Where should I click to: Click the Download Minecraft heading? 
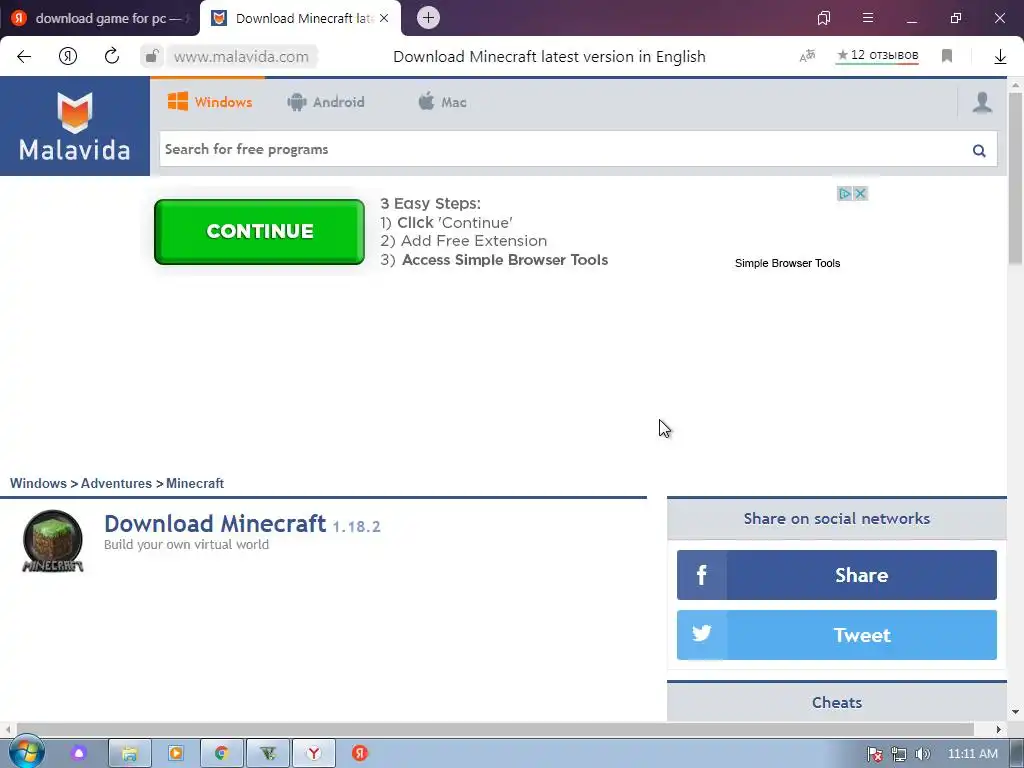click(215, 524)
